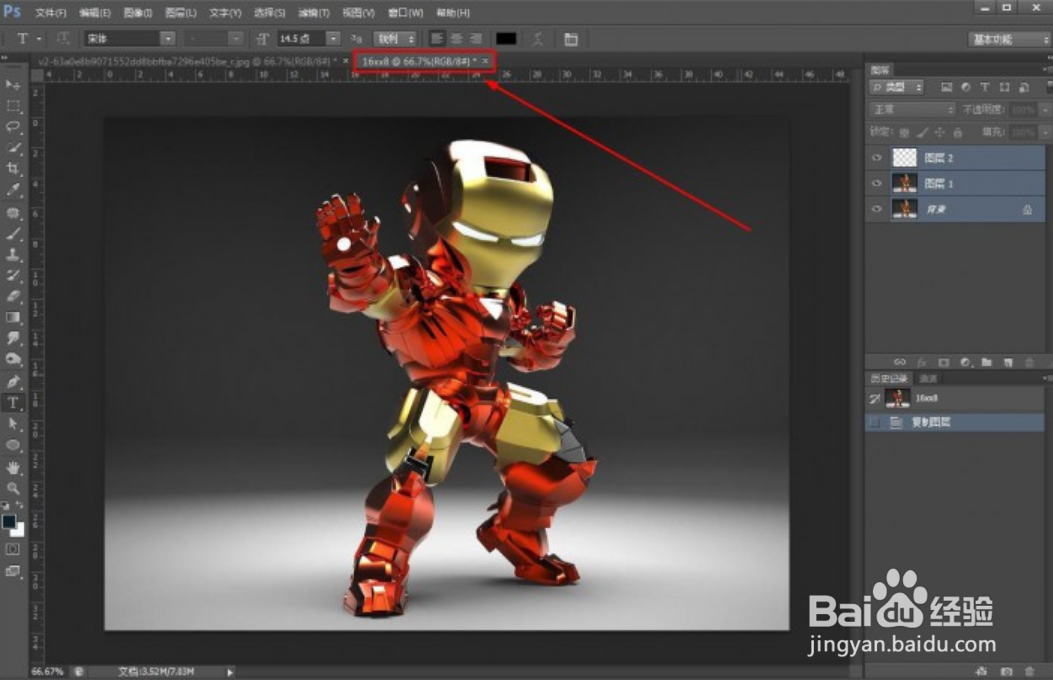
Task: Toggle text orientation icon
Action: [63, 38]
